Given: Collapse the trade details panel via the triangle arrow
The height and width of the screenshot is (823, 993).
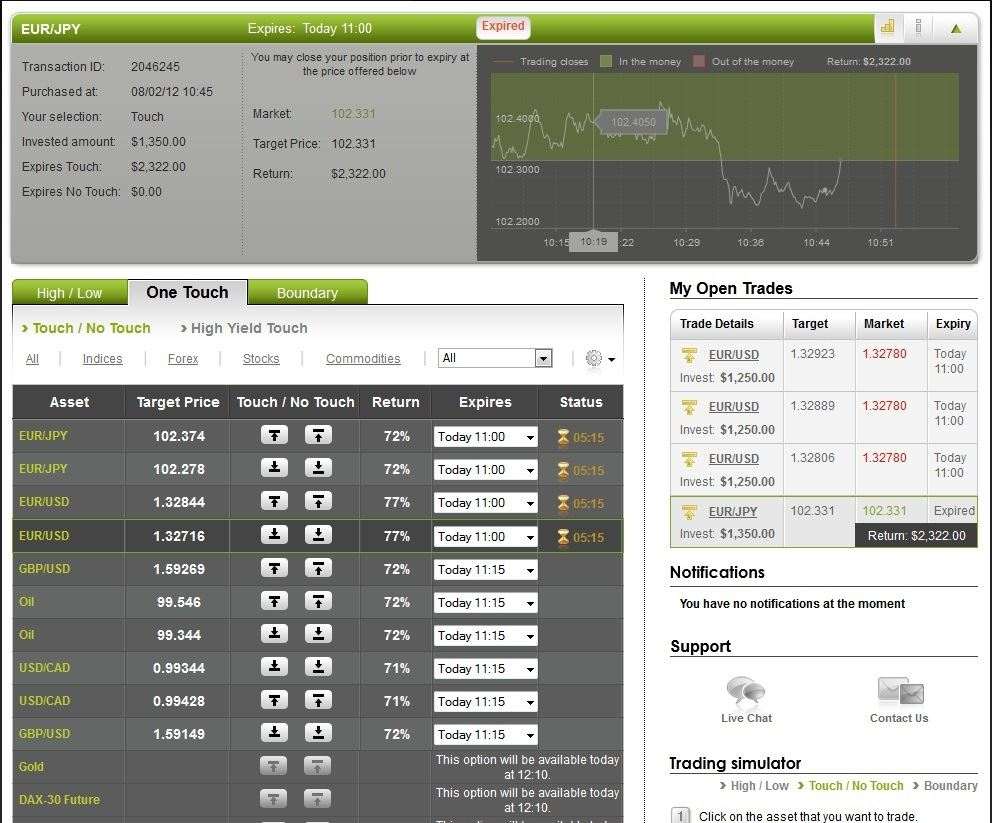Looking at the screenshot, I should [x=955, y=27].
